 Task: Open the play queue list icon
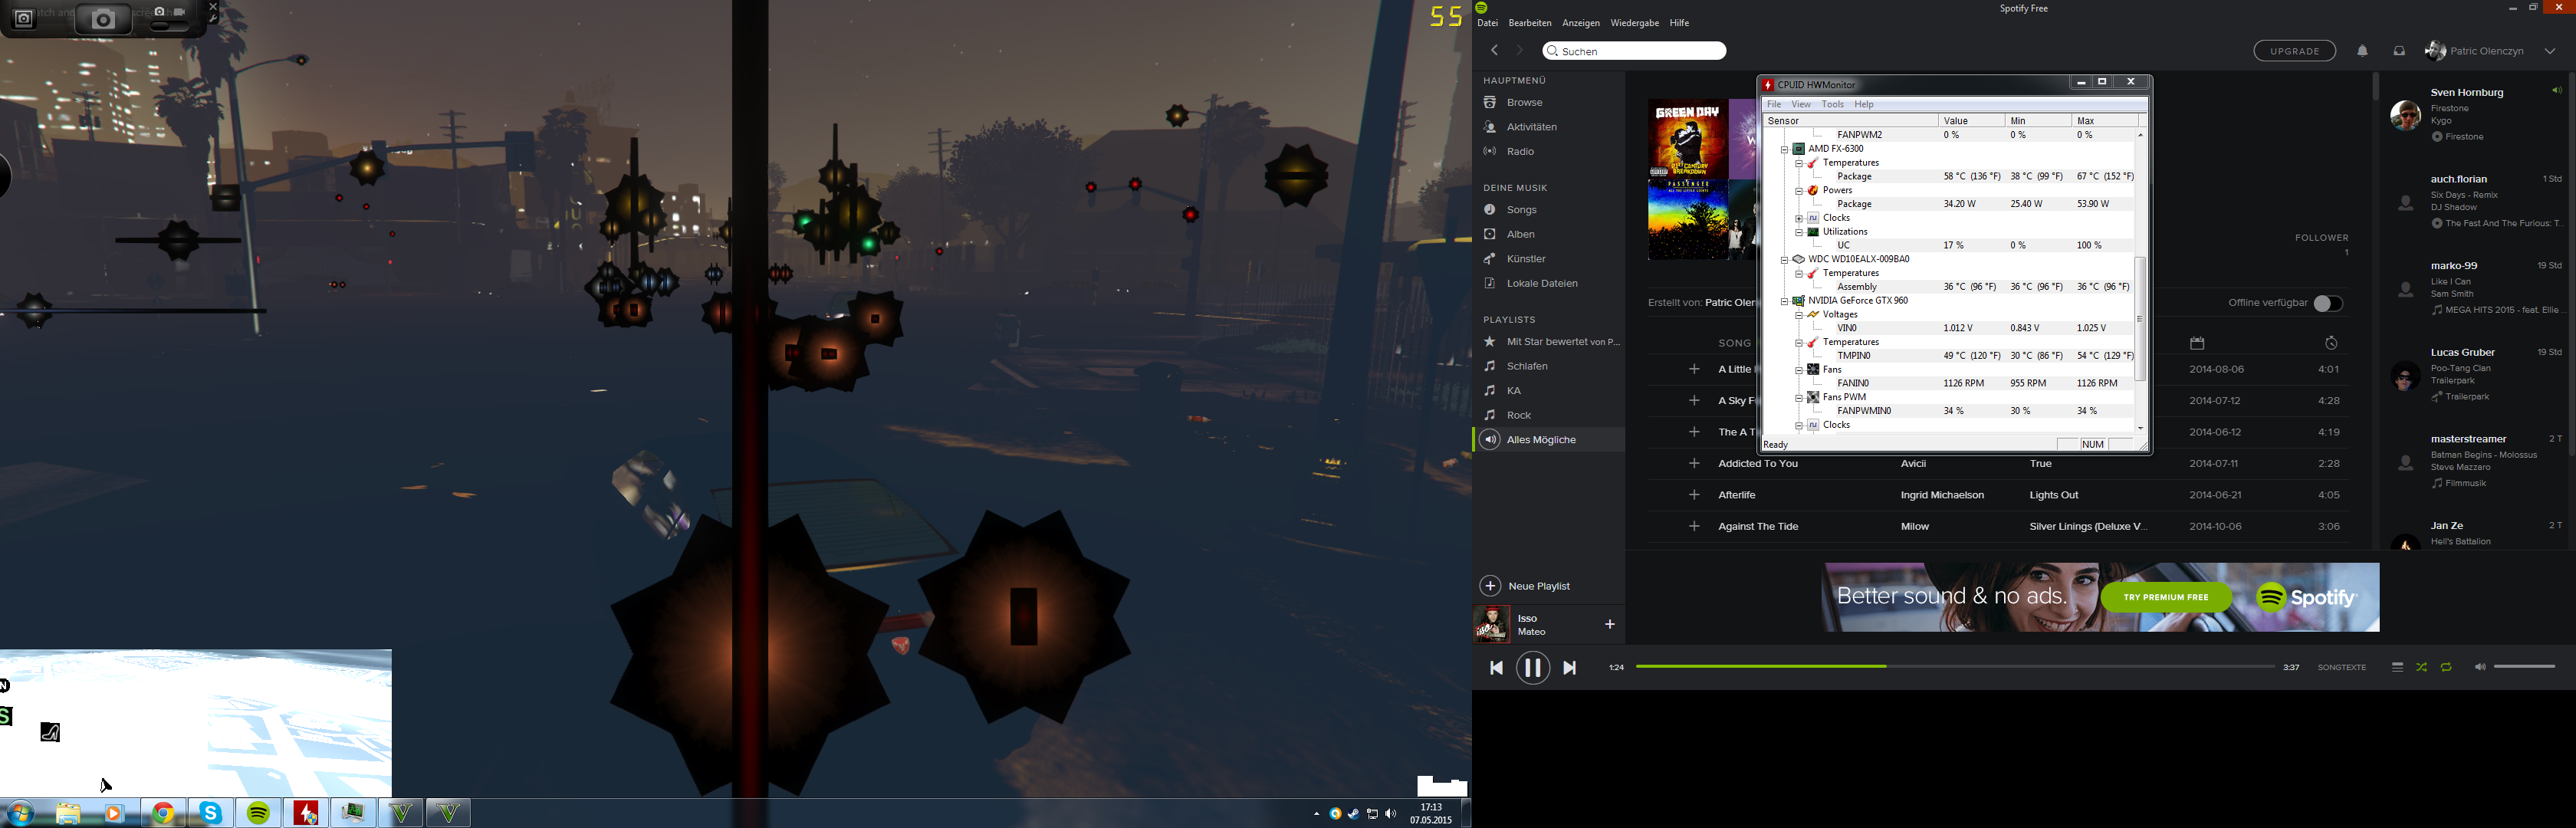point(2397,667)
